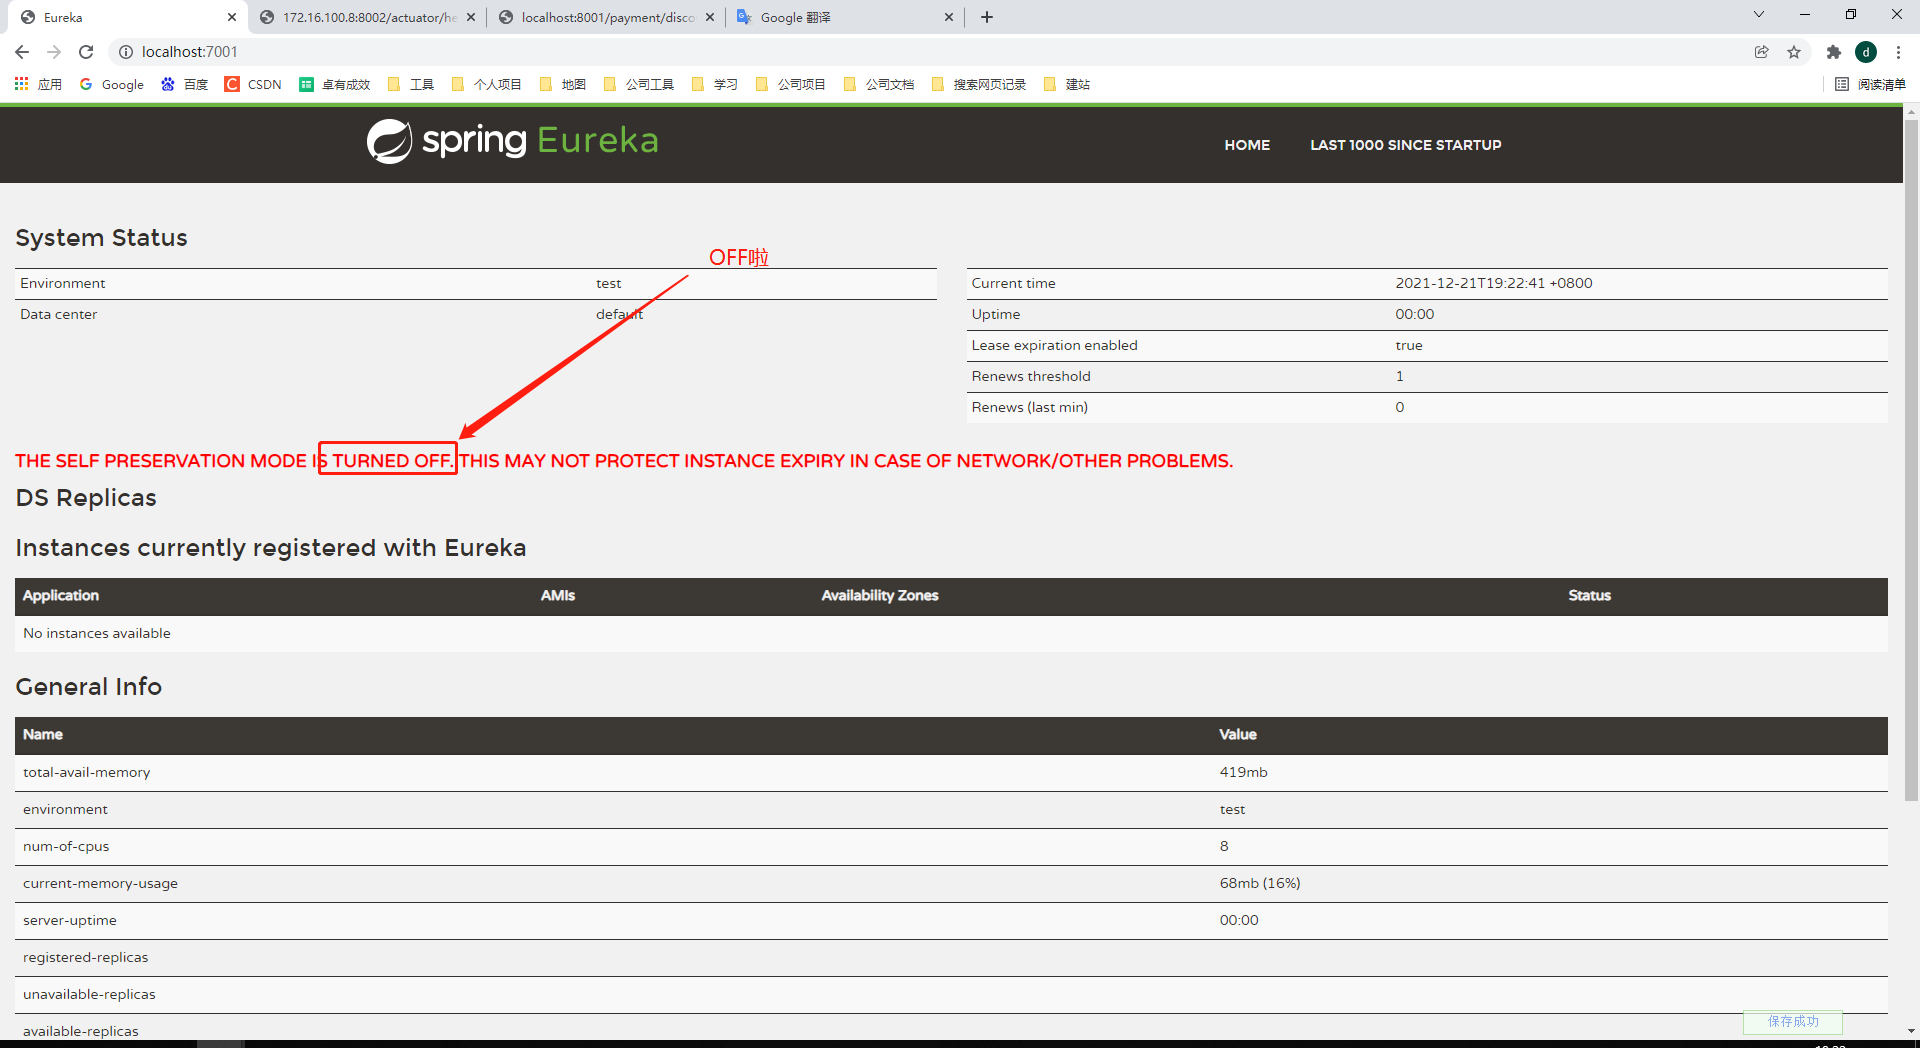Open the 阅读清单 reading list
The width and height of the screenshot is (1920, 1048).
coord(1871,84)
